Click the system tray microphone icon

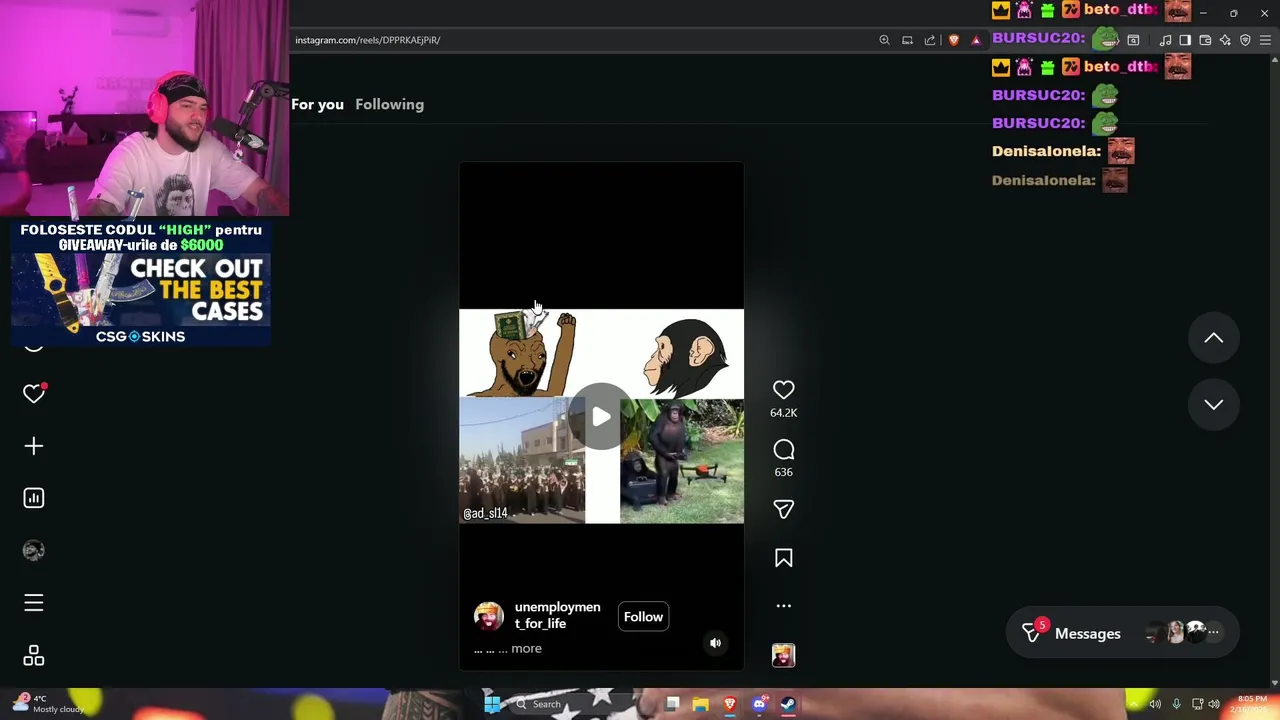(x=1176, y=704)
